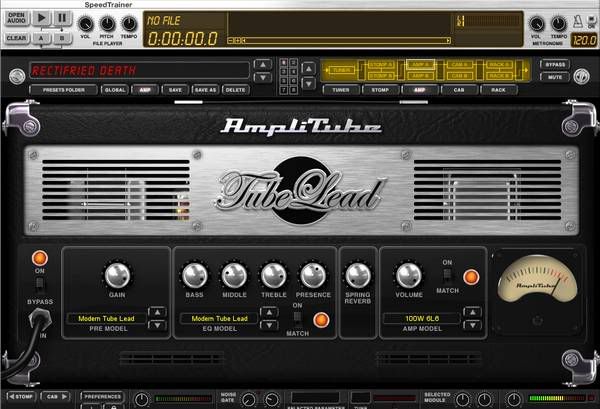Turn the MIDDLE knob

(x=234, y=275)
